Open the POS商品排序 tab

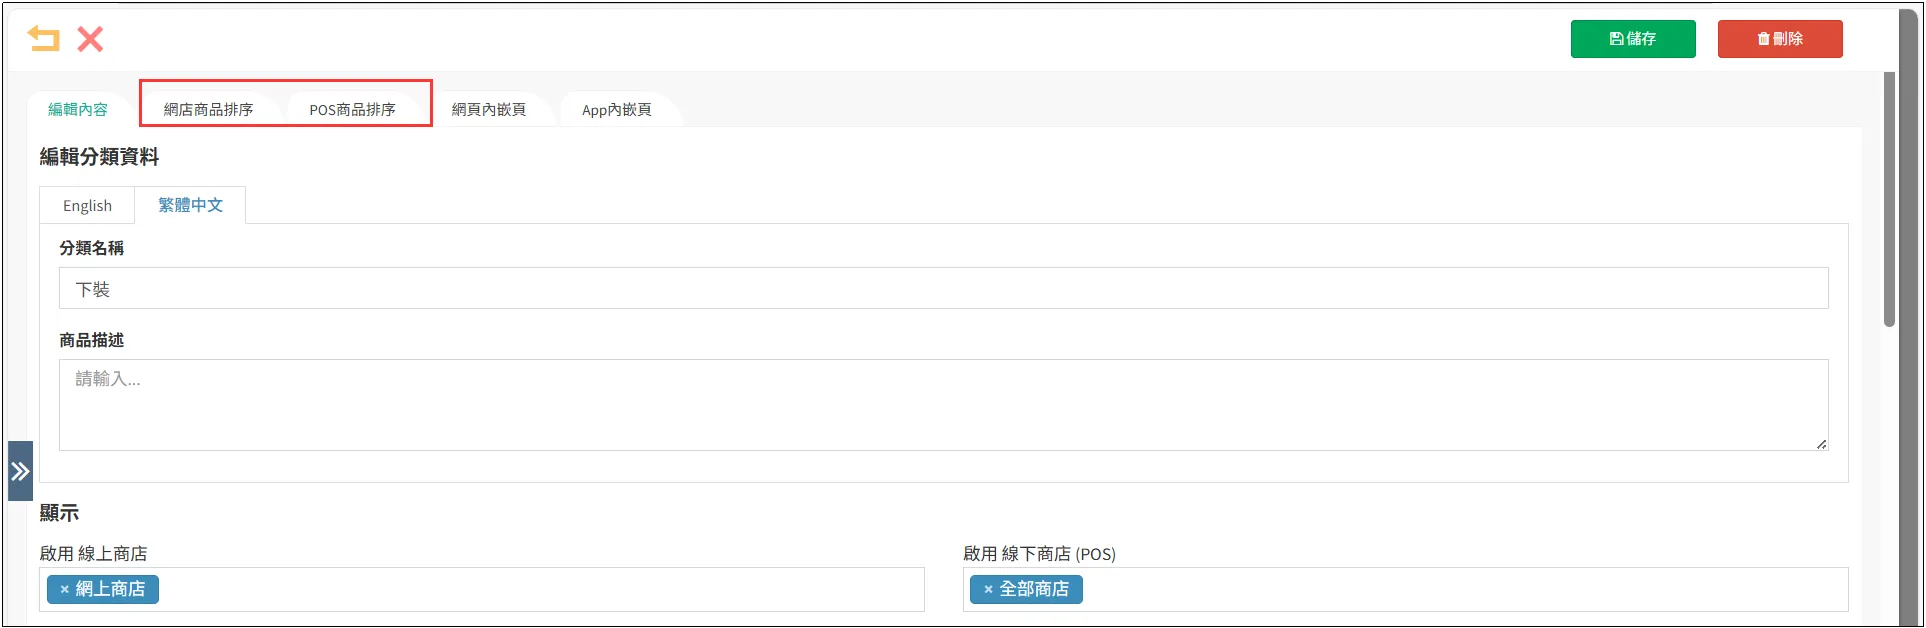352,110
